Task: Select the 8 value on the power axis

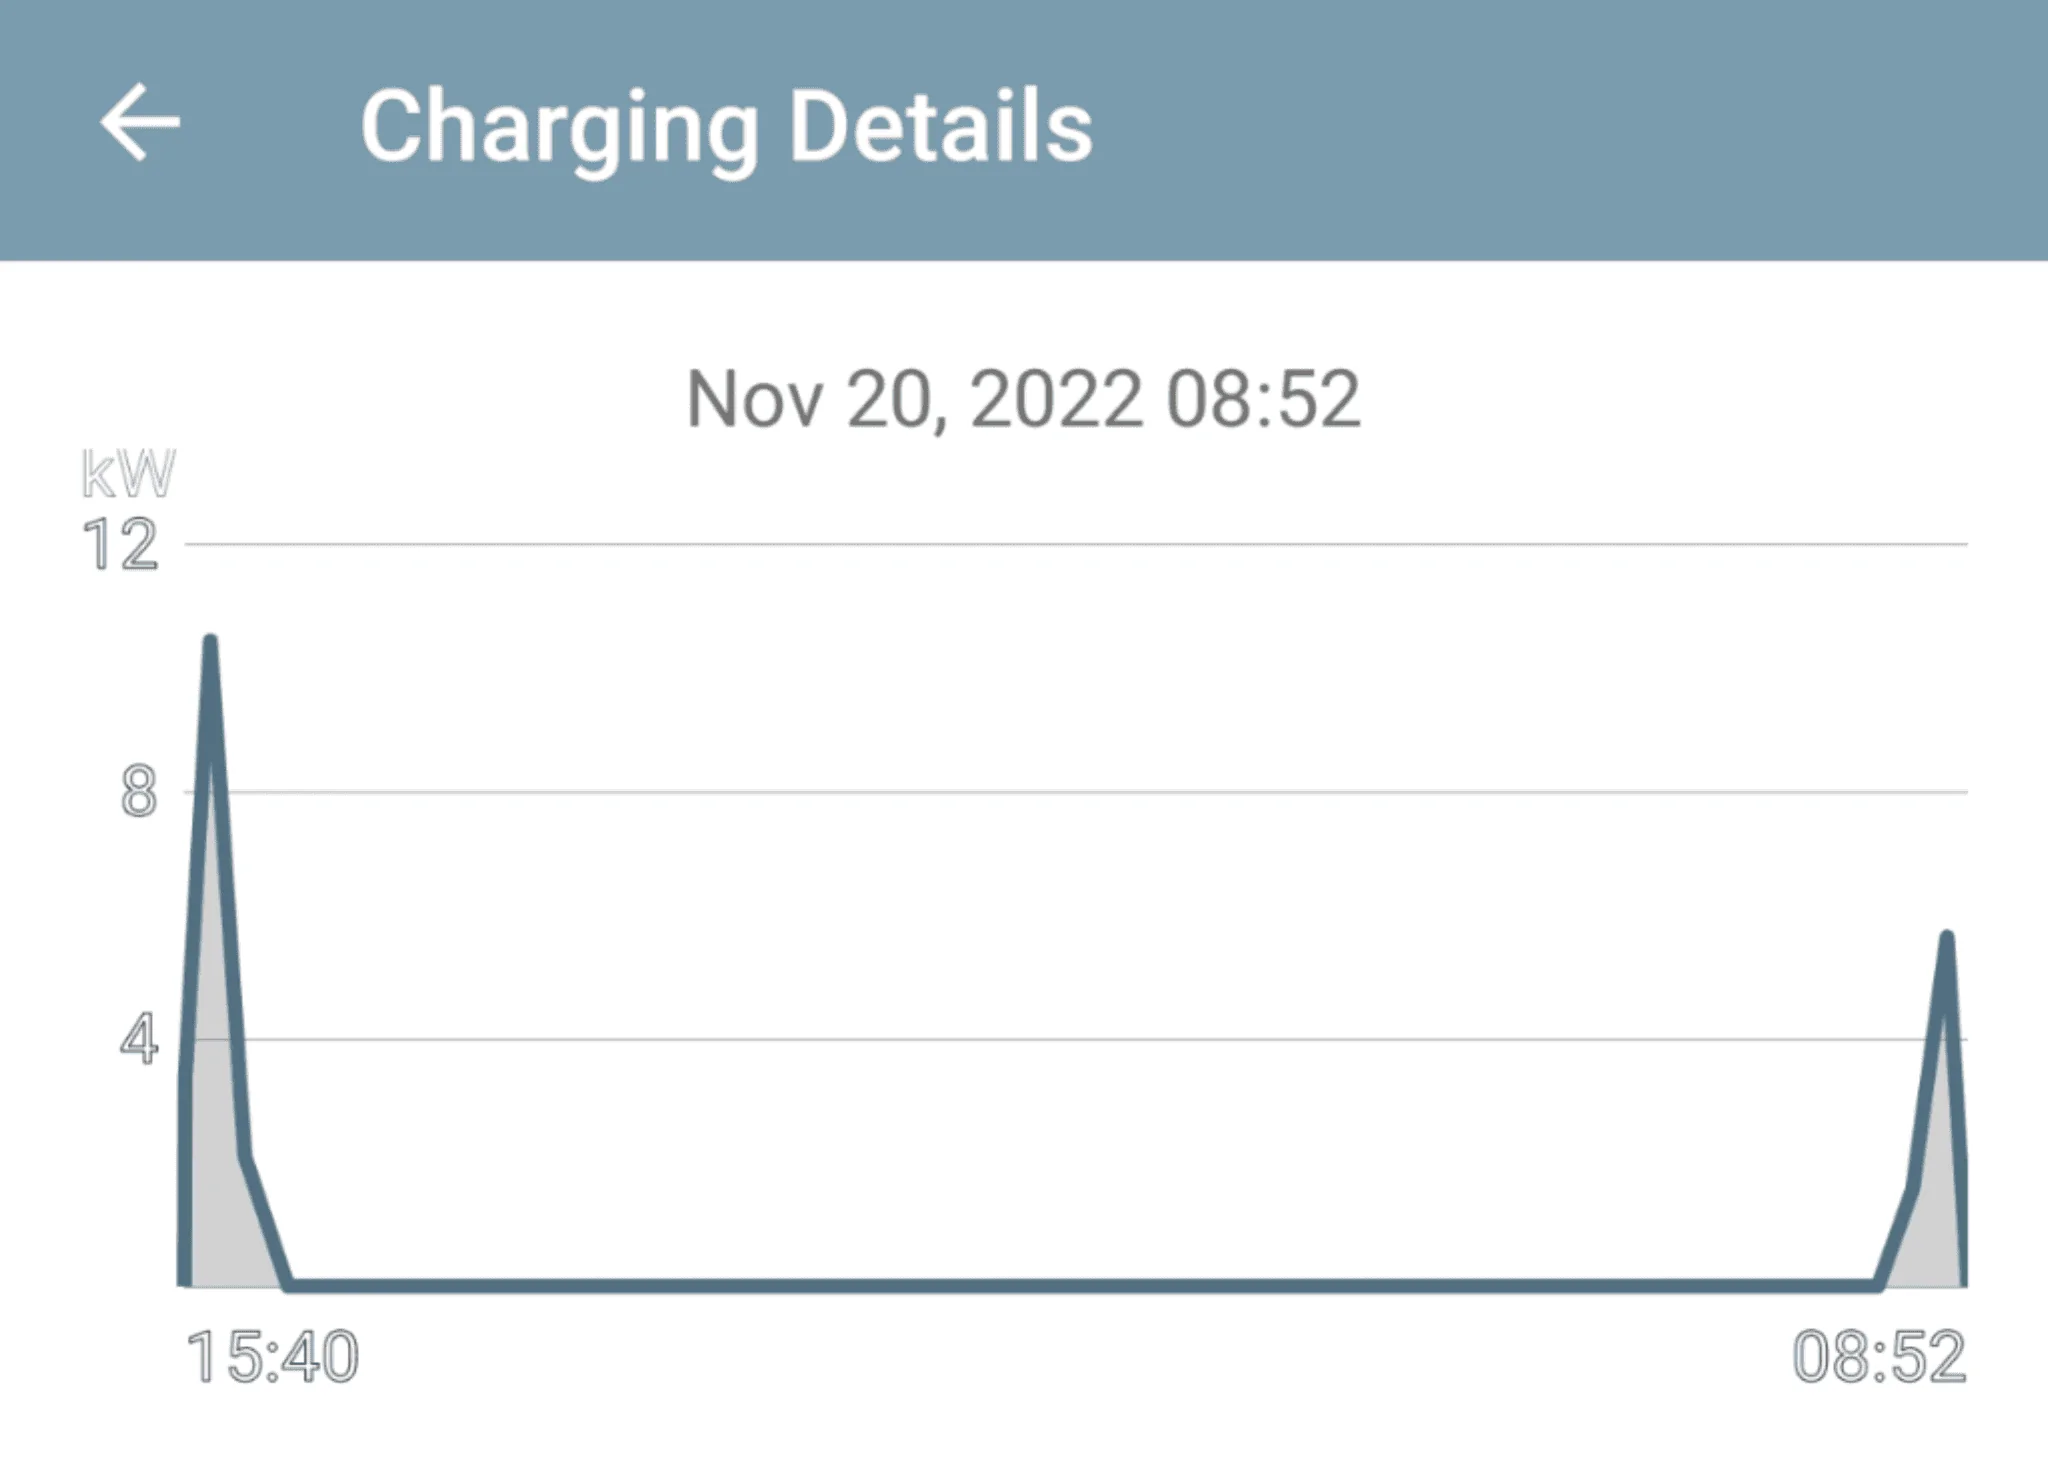Action: [x=138, y=792]
